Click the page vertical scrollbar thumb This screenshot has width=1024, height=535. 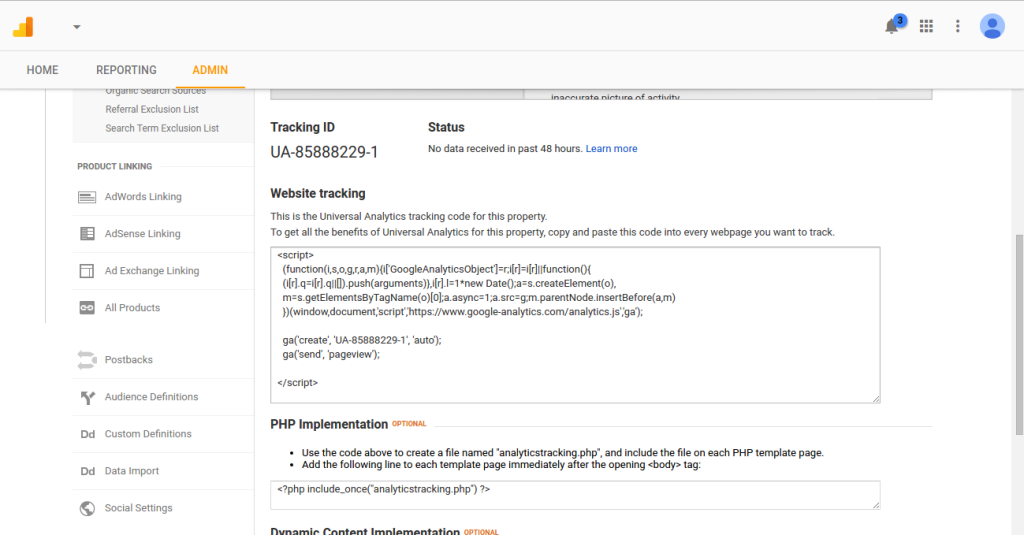click(x=1019, y=334)
